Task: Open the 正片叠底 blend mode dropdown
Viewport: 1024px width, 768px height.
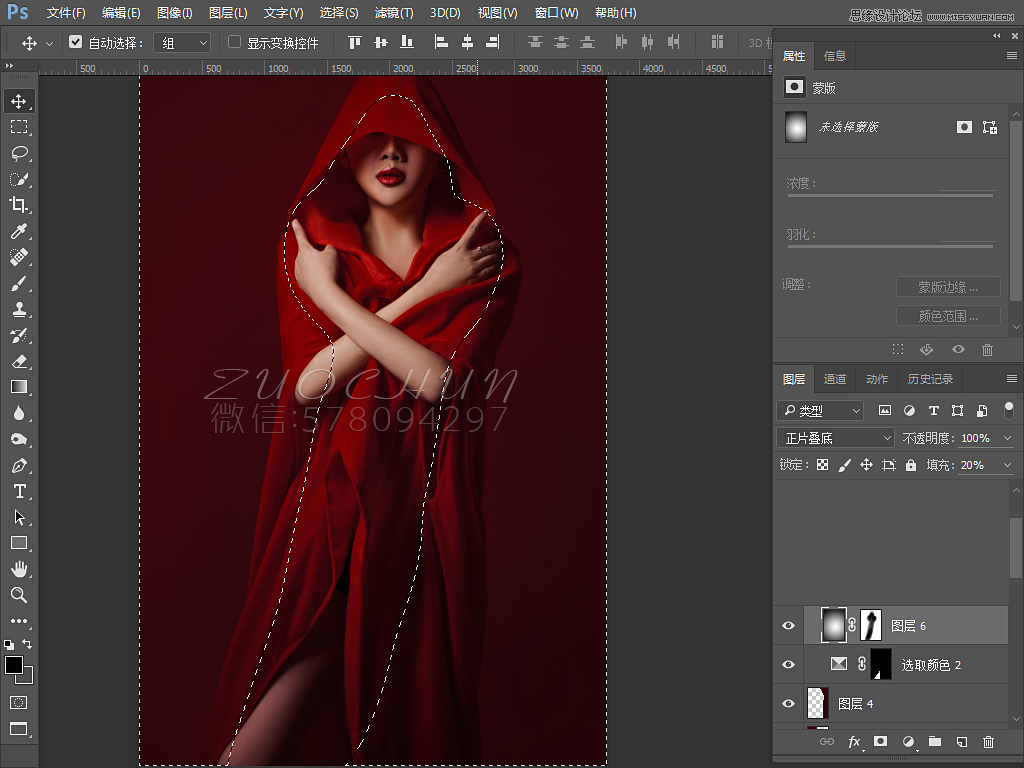Action: coord(835,438)
